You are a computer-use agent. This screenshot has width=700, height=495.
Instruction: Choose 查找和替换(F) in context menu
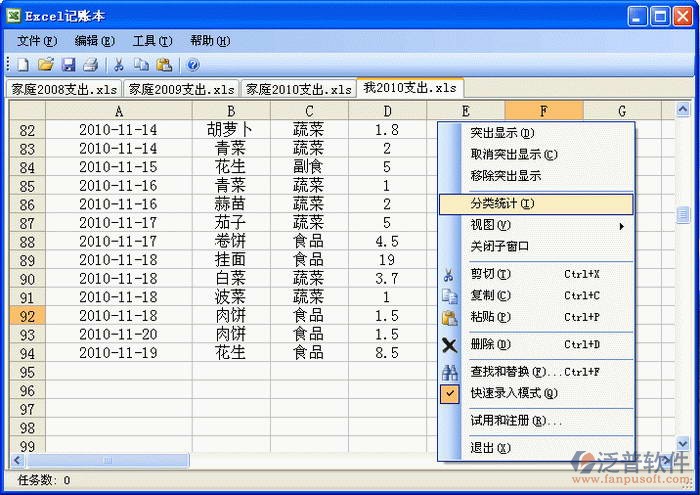[536, 372]
